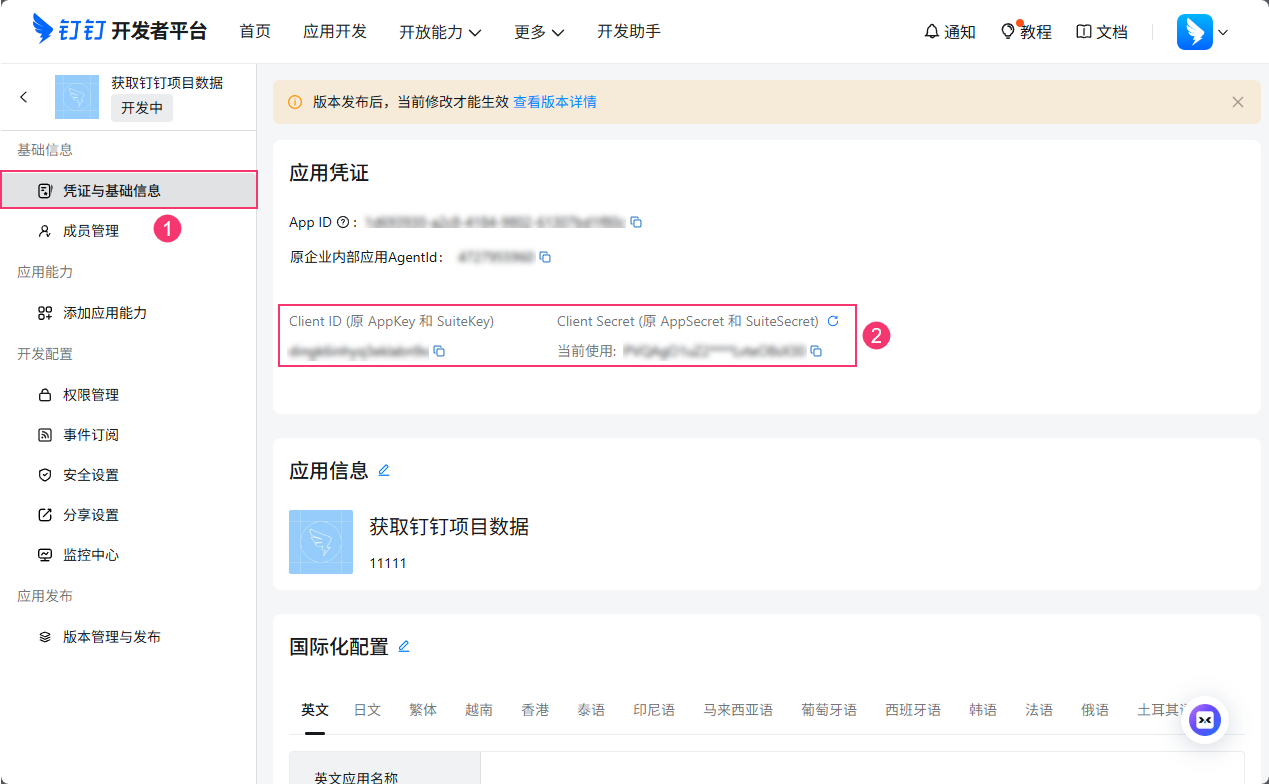
Task: Click the app description 11111
Action: pyautogui.click(x=388, y=563)
